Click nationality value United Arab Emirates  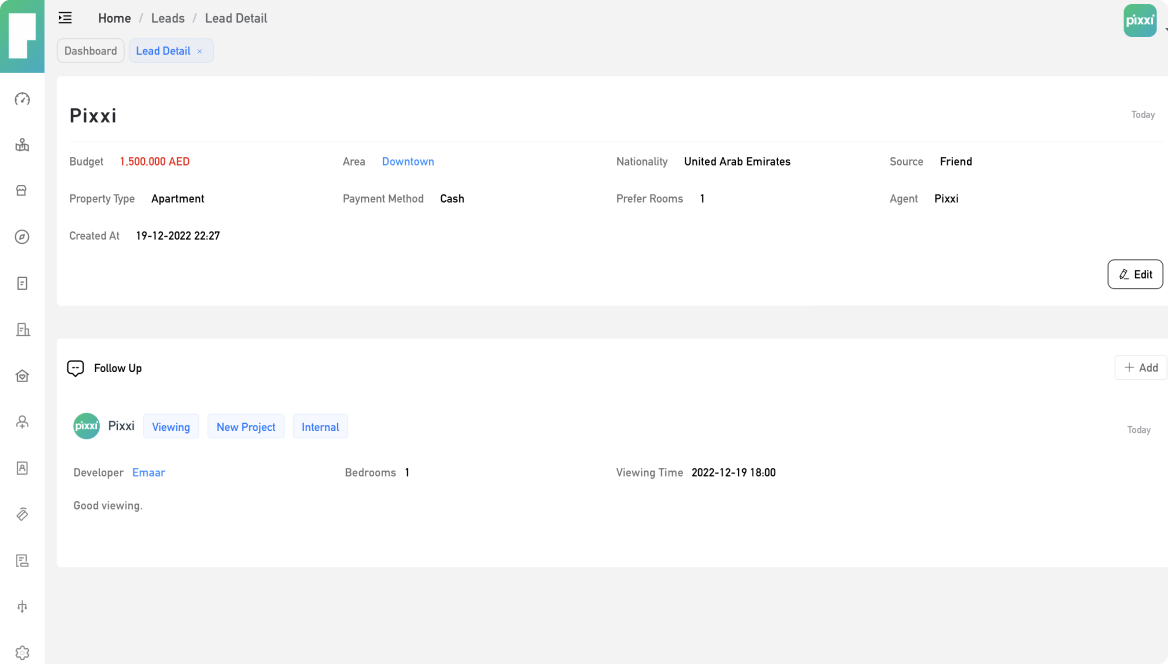(737, 162)
